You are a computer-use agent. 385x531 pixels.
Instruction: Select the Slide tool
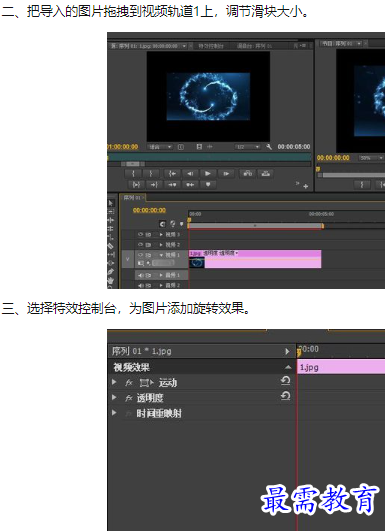tap(111, 263)
